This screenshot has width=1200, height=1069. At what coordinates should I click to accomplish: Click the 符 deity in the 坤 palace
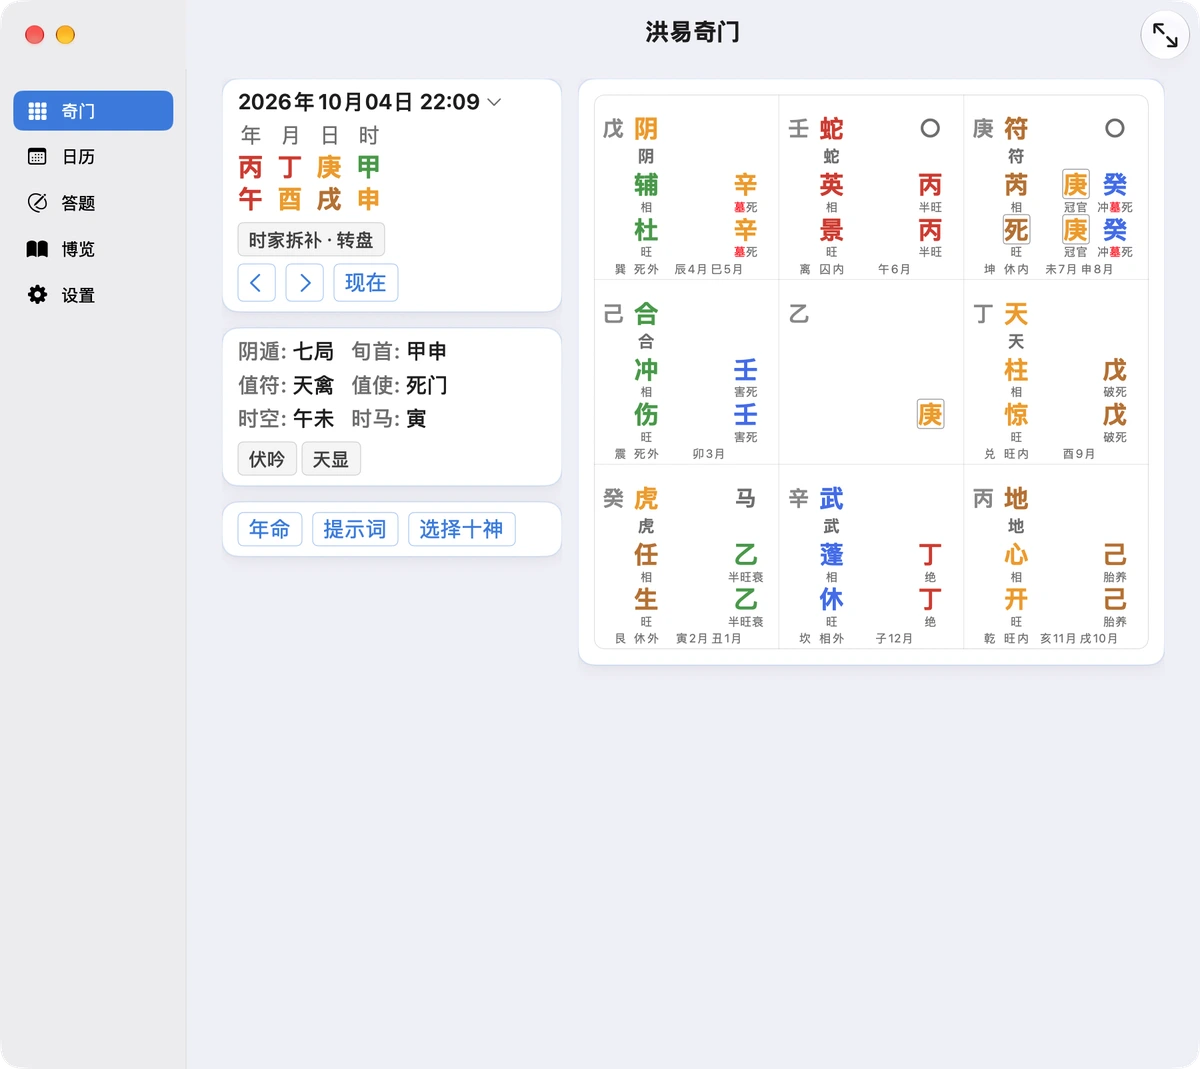(x=1016, y=129)
